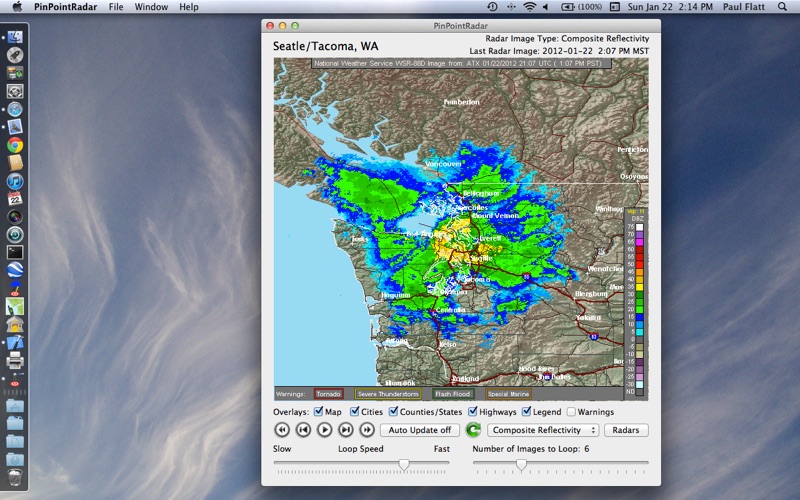Open the Apple menu

click(x=17, y=7)
